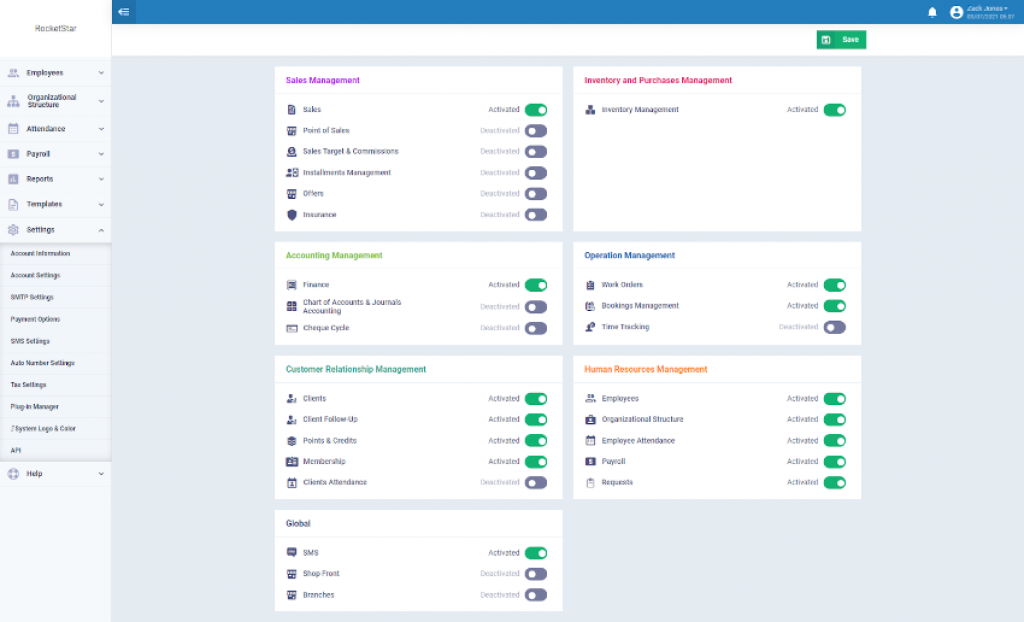The image size is (1024, 622).
Task: Select Tax Settings from the sidebar
Action: (29, 385)
